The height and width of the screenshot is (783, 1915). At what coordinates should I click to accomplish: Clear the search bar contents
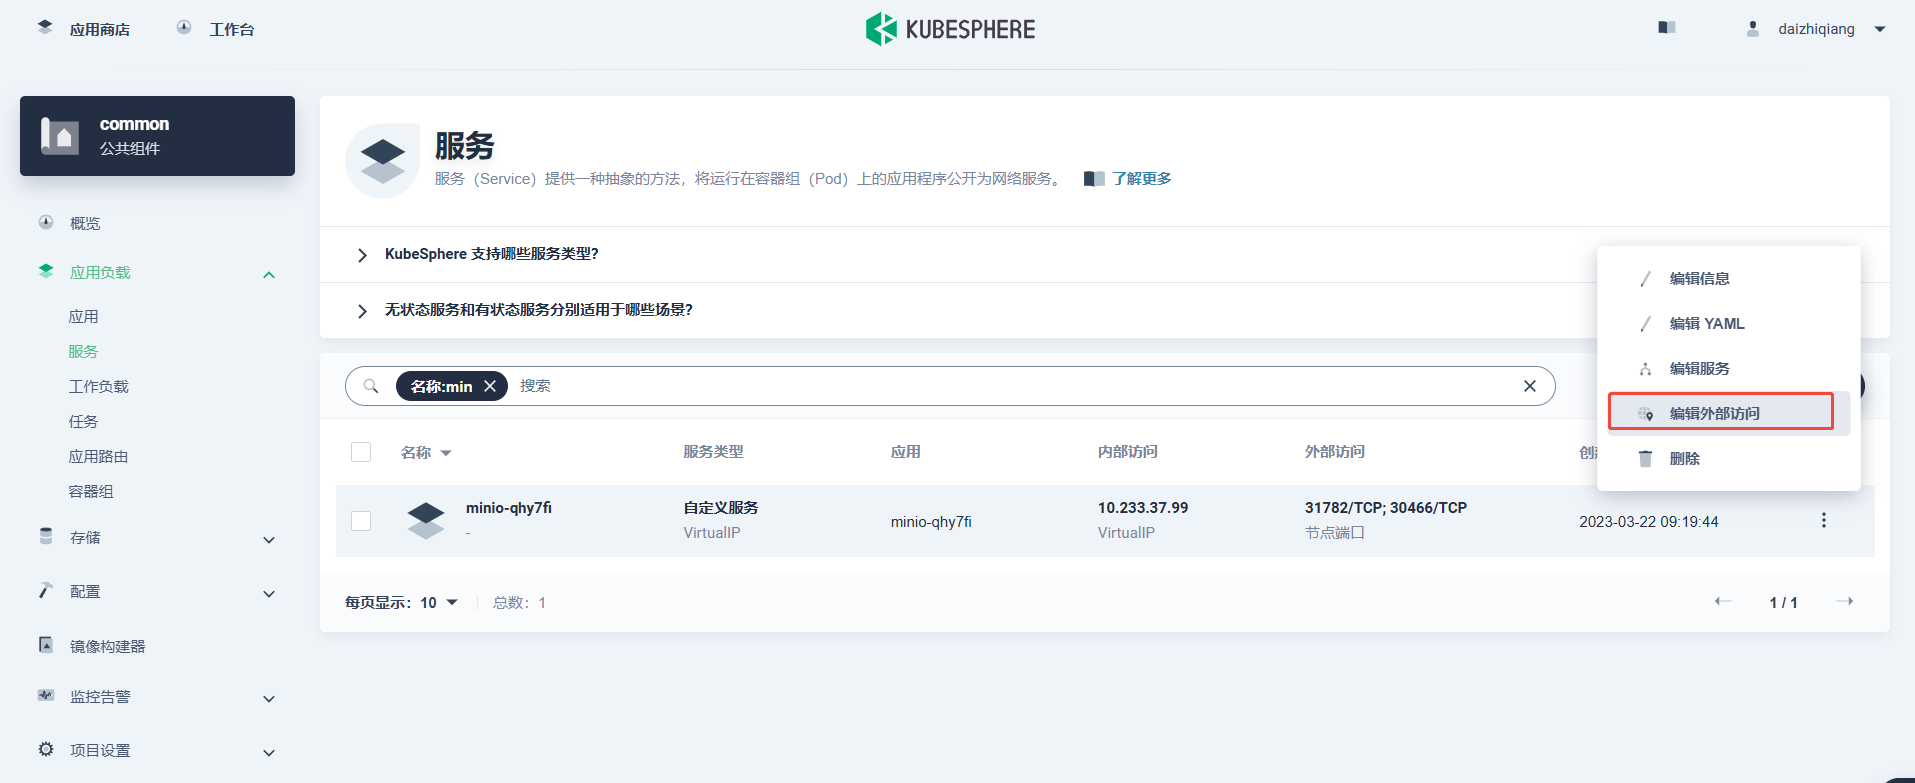pos(1529,386)
